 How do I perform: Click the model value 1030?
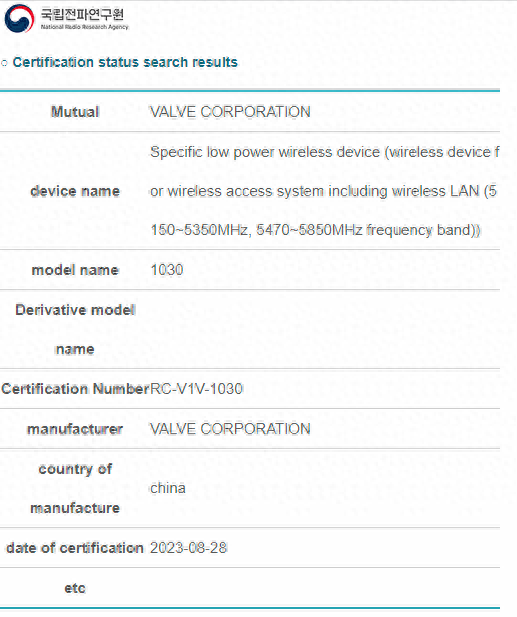[167, 270]
